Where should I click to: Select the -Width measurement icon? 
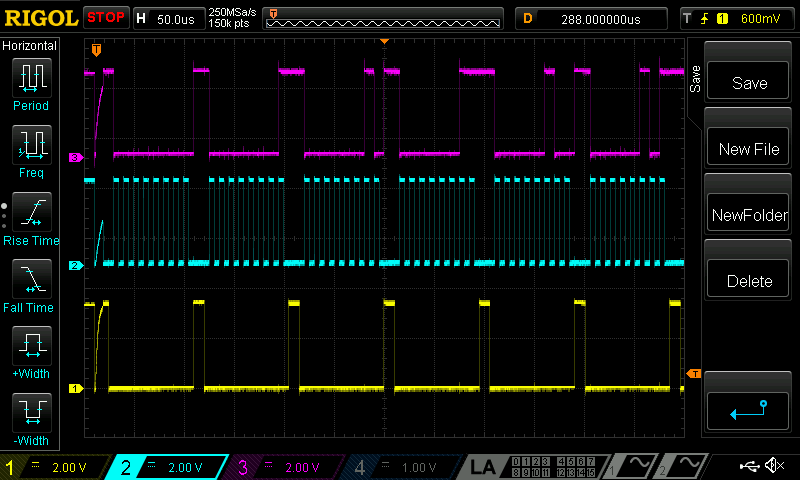(32, 413)
